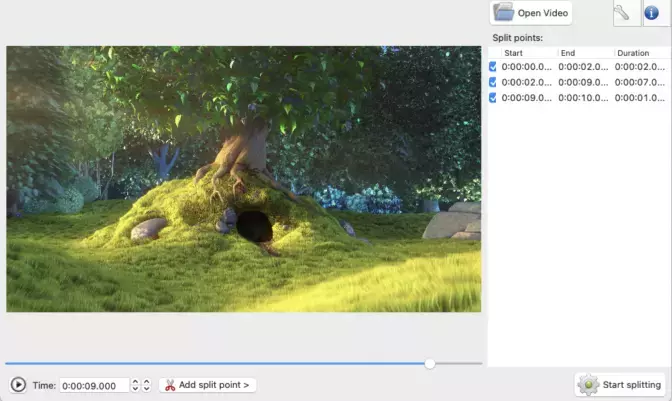Image resolution: width=672 pixels, height=401 pixels.
Task: Open settings with the wrench icon
Action: pyautogui.click(x=627, y=13)
